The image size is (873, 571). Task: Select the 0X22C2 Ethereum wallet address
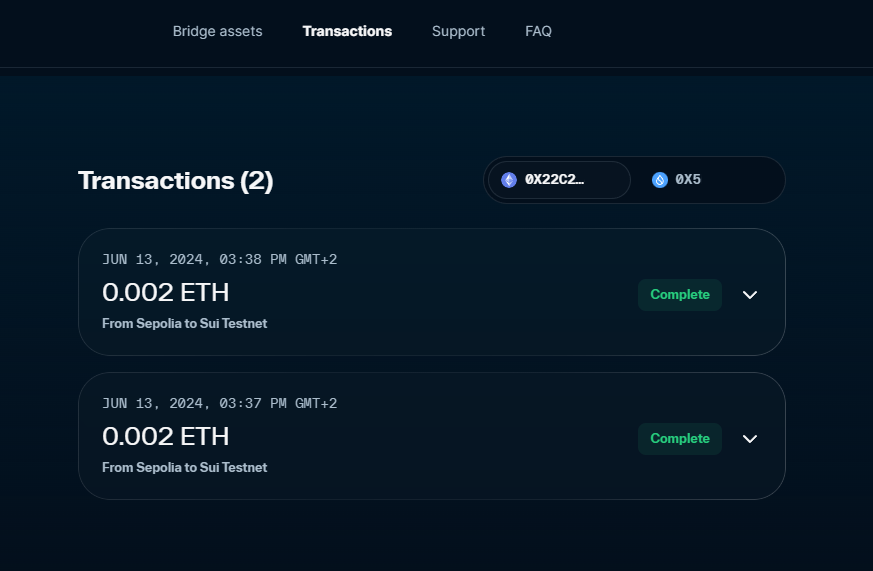click(x=555, y=180)
